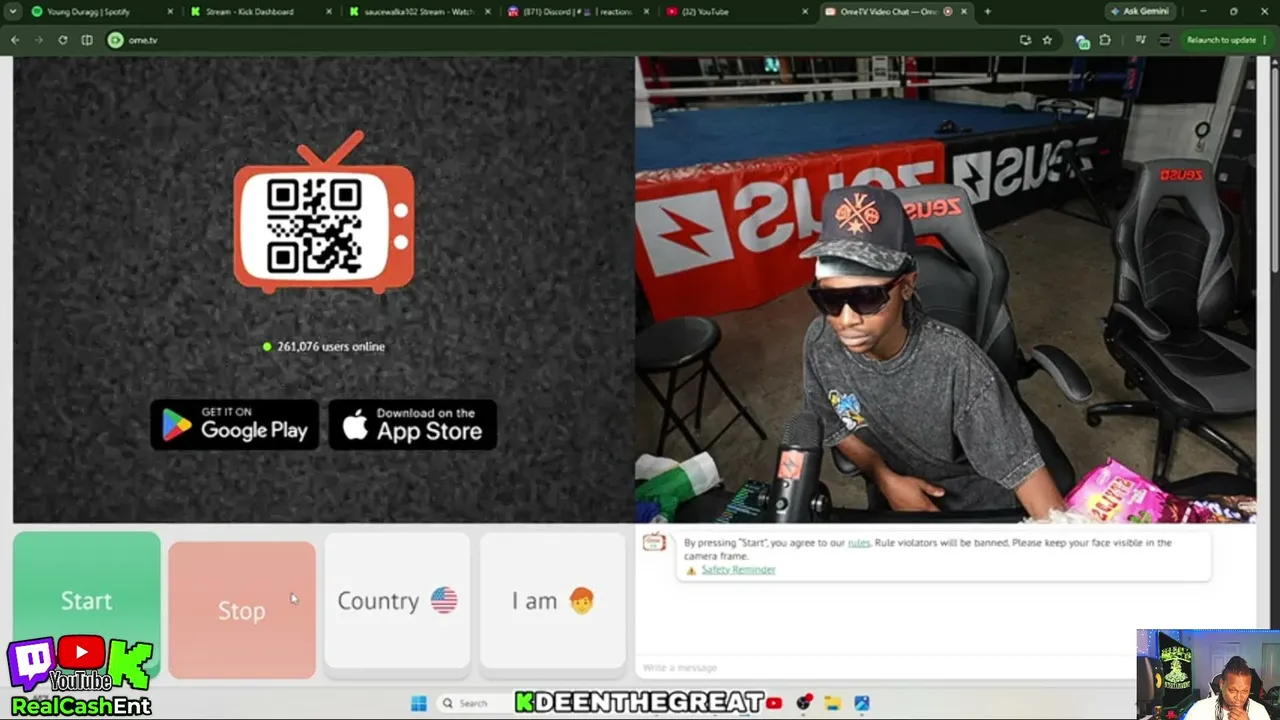1280x720 pixels.
Task: Bookmark this page with the star icon
Action: pos(1047,40)
